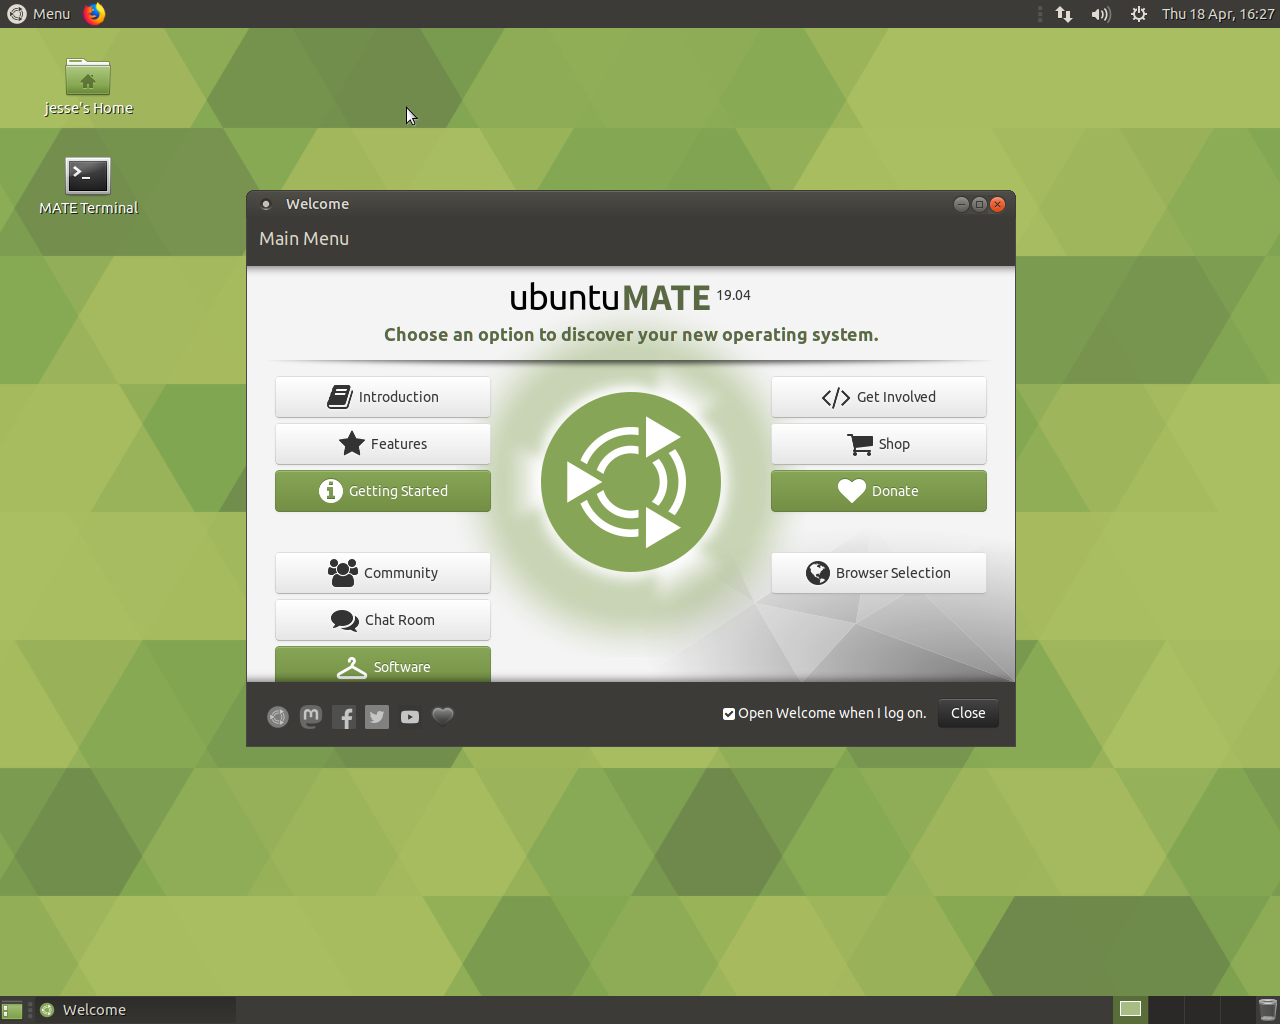Open the Ubuntu MATE website footer icon
The image size is (1280, 1024).
pyautogui.click(x=278, y=716)
